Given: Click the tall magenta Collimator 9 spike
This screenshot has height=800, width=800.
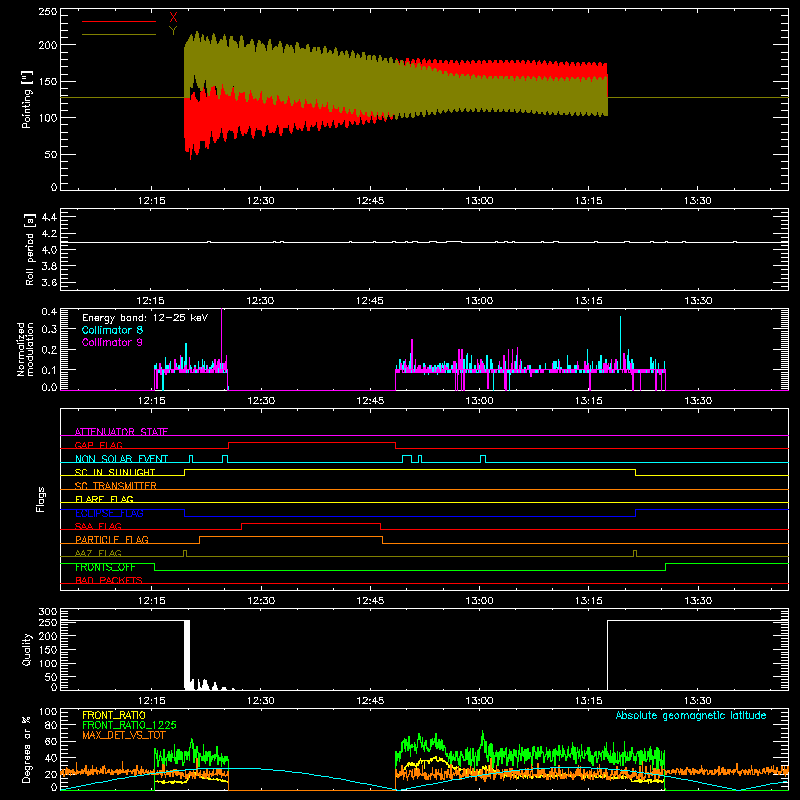Looking at the screenshot, I should 221,337.
